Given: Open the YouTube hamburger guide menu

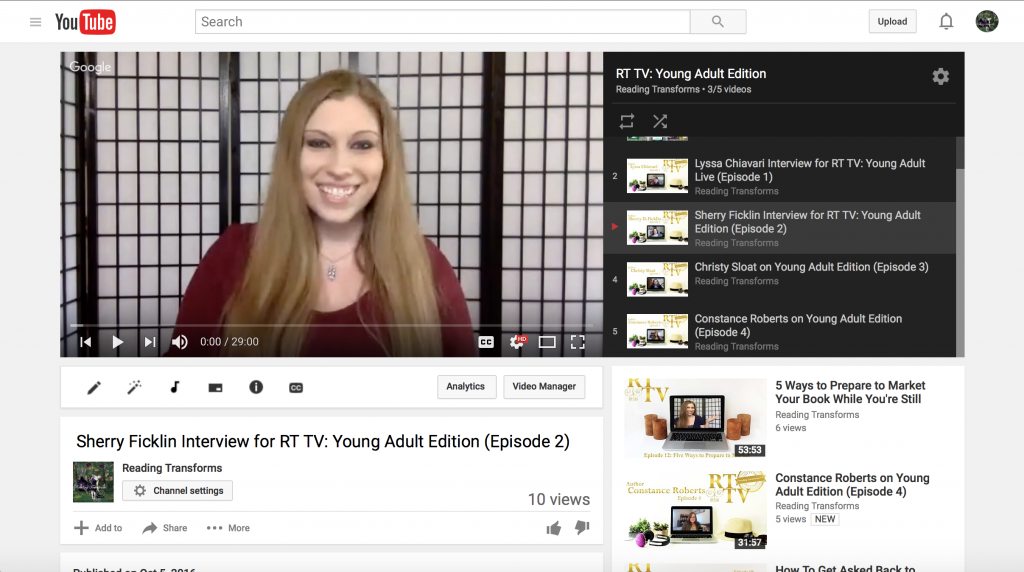Looking at the screenshot, I should click(x=36, y=22).
